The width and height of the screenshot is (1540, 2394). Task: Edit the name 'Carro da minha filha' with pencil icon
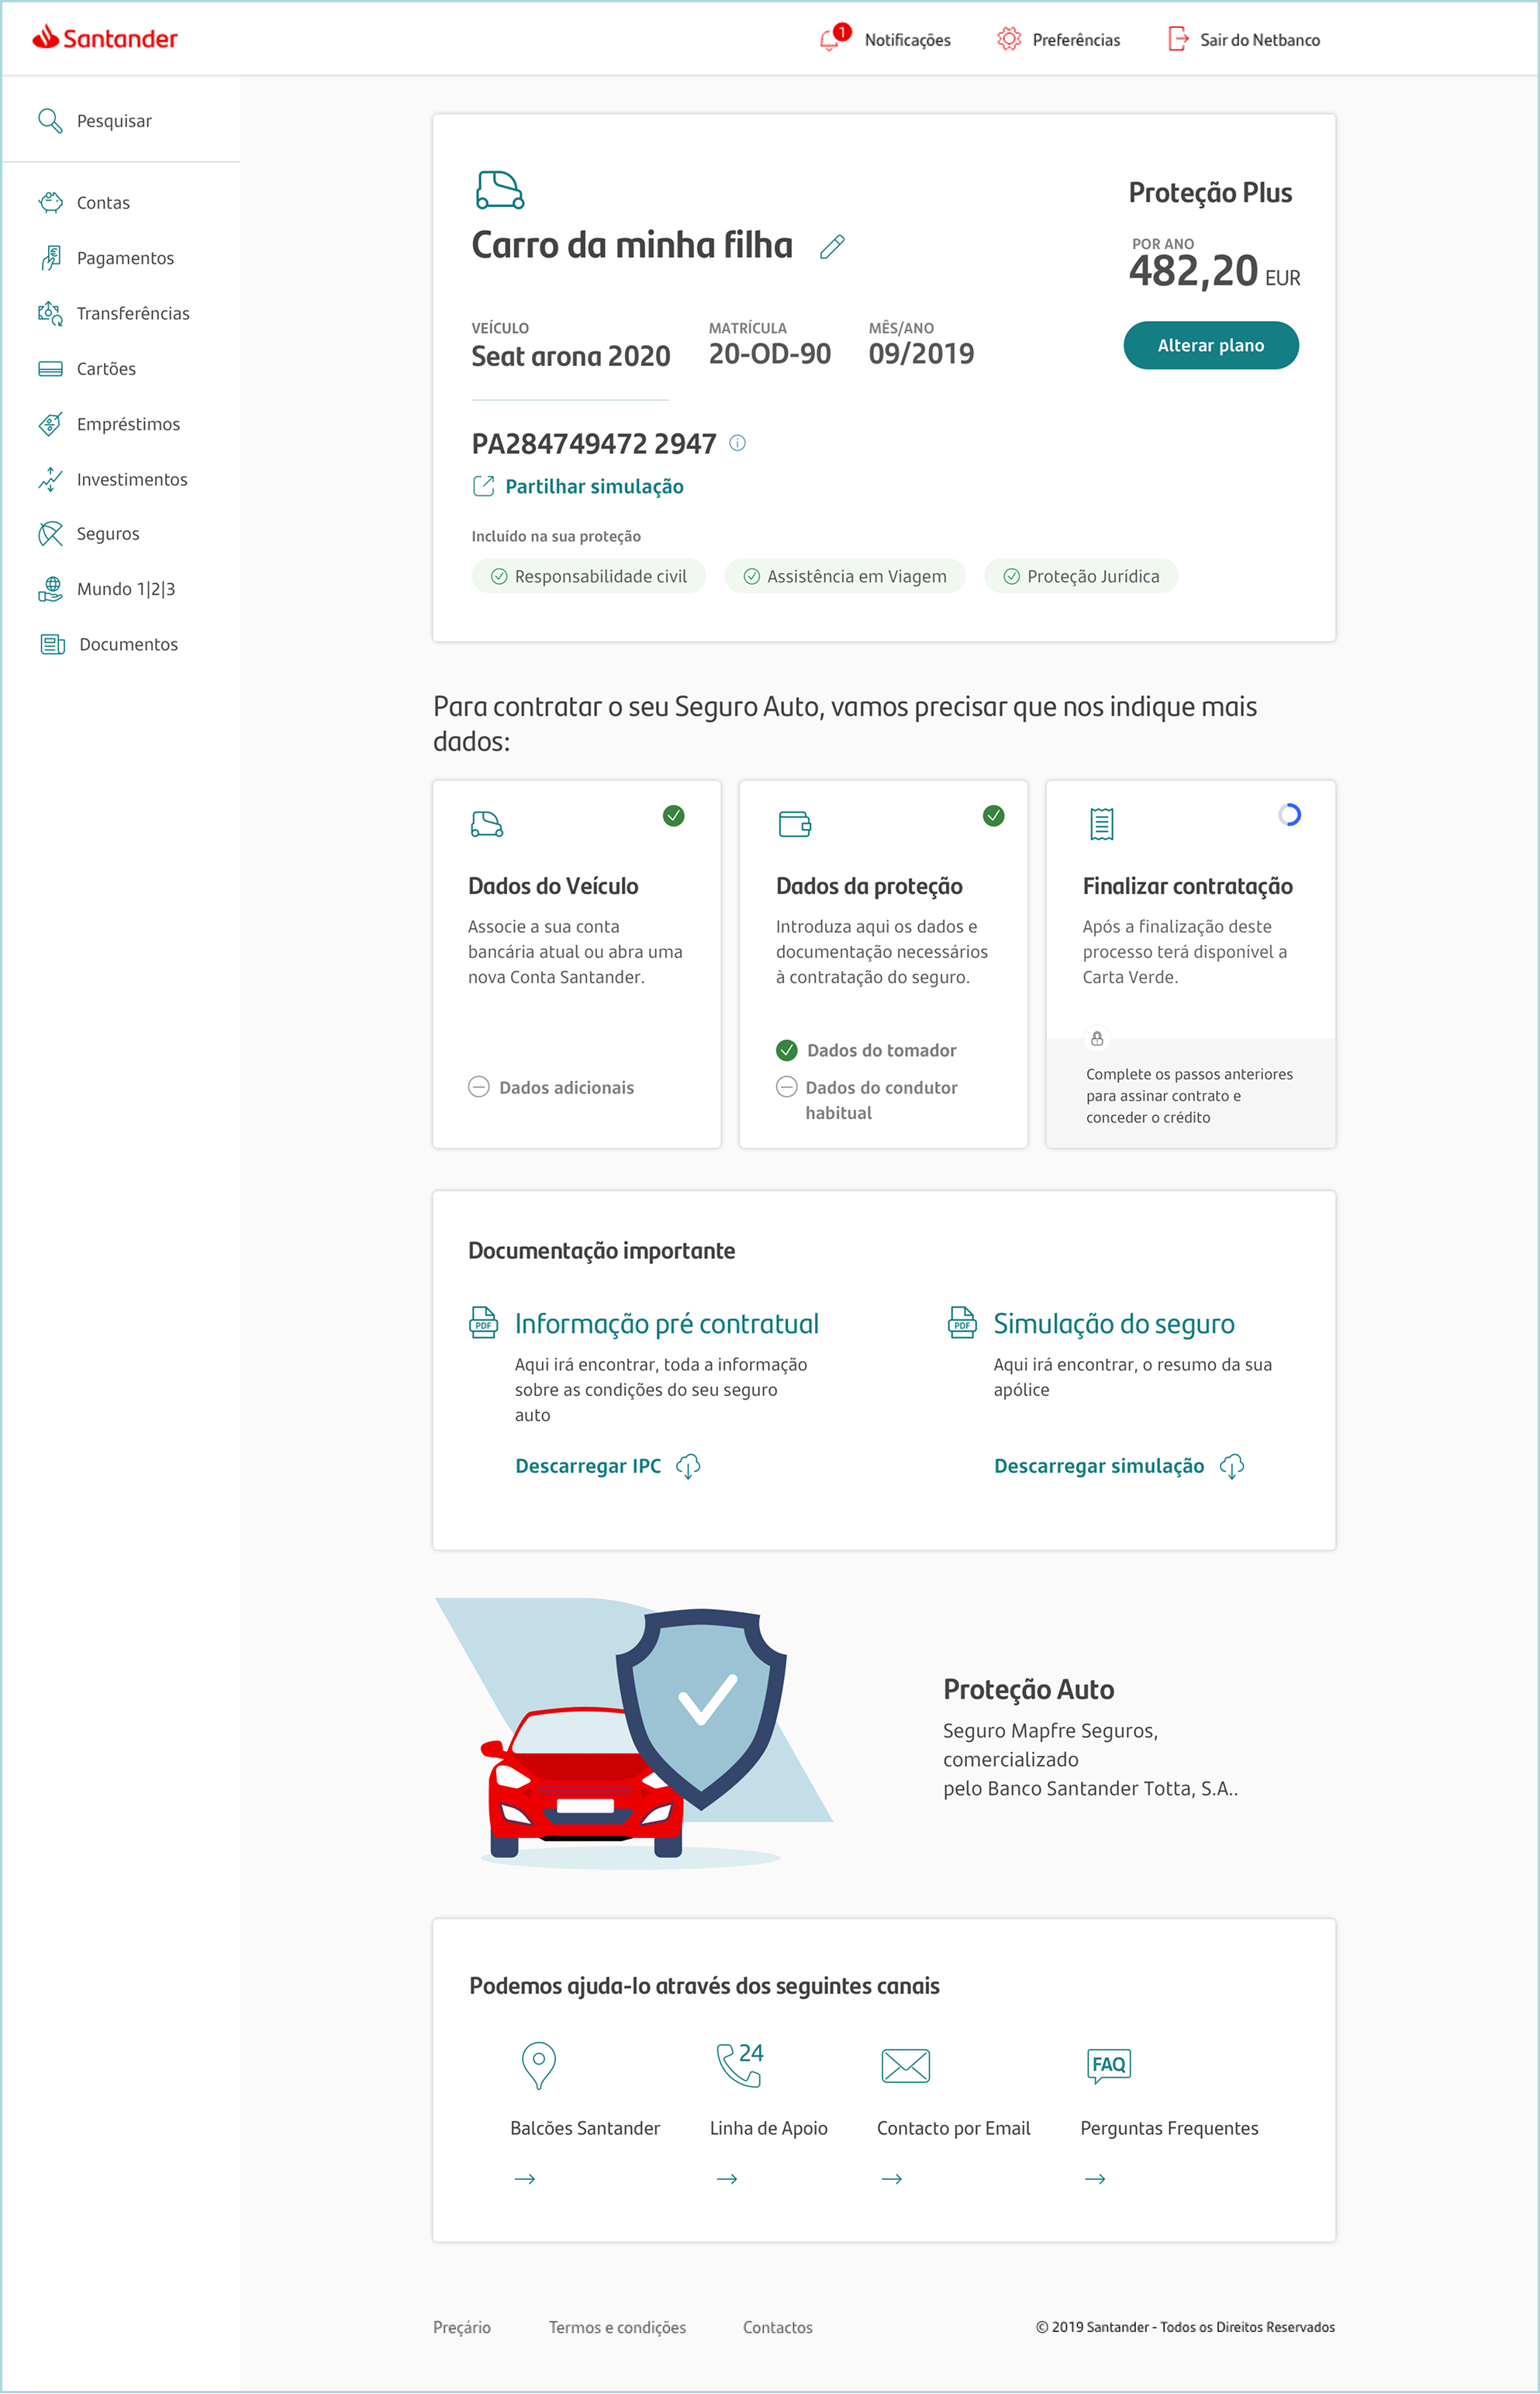click(832, 247)
